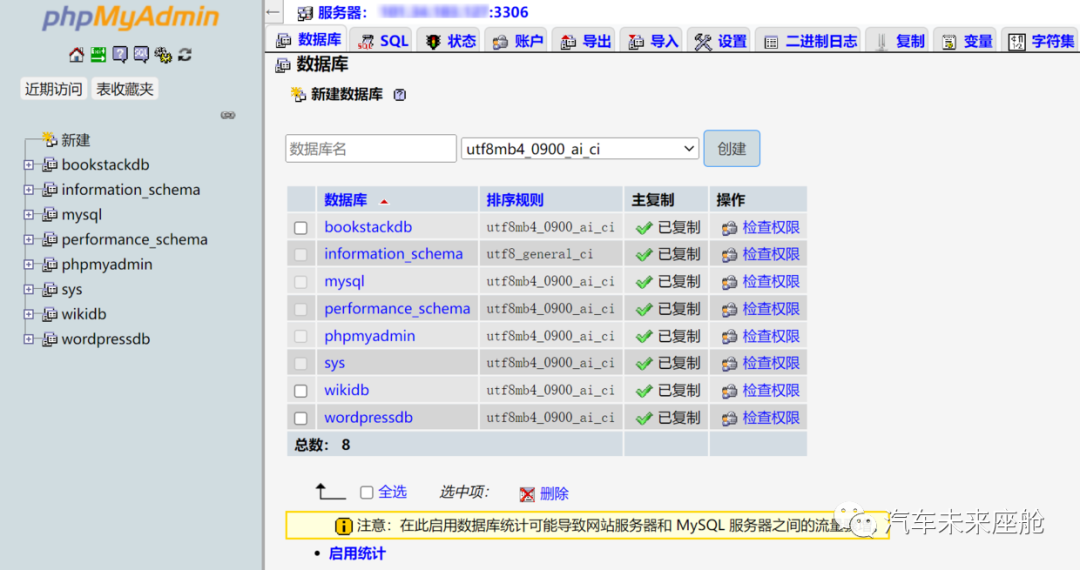Screen dimensions: 1080x570
Task: Check the wordpressdb row checkbox
Action: [x=301, y=418]
